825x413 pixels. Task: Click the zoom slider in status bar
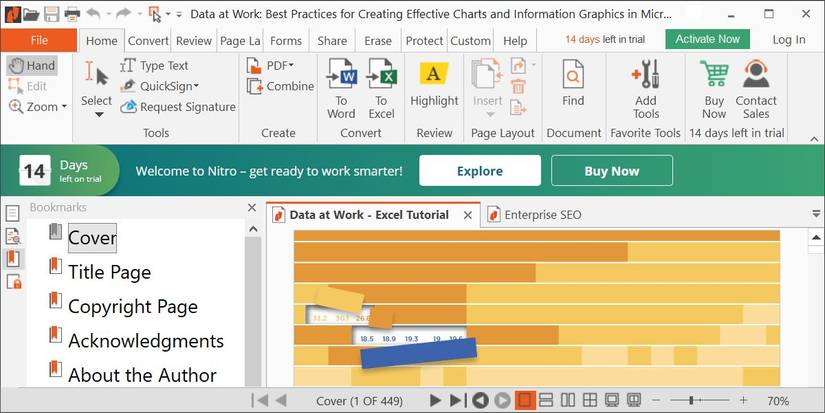pyautogui.click(x=700, y=401)
